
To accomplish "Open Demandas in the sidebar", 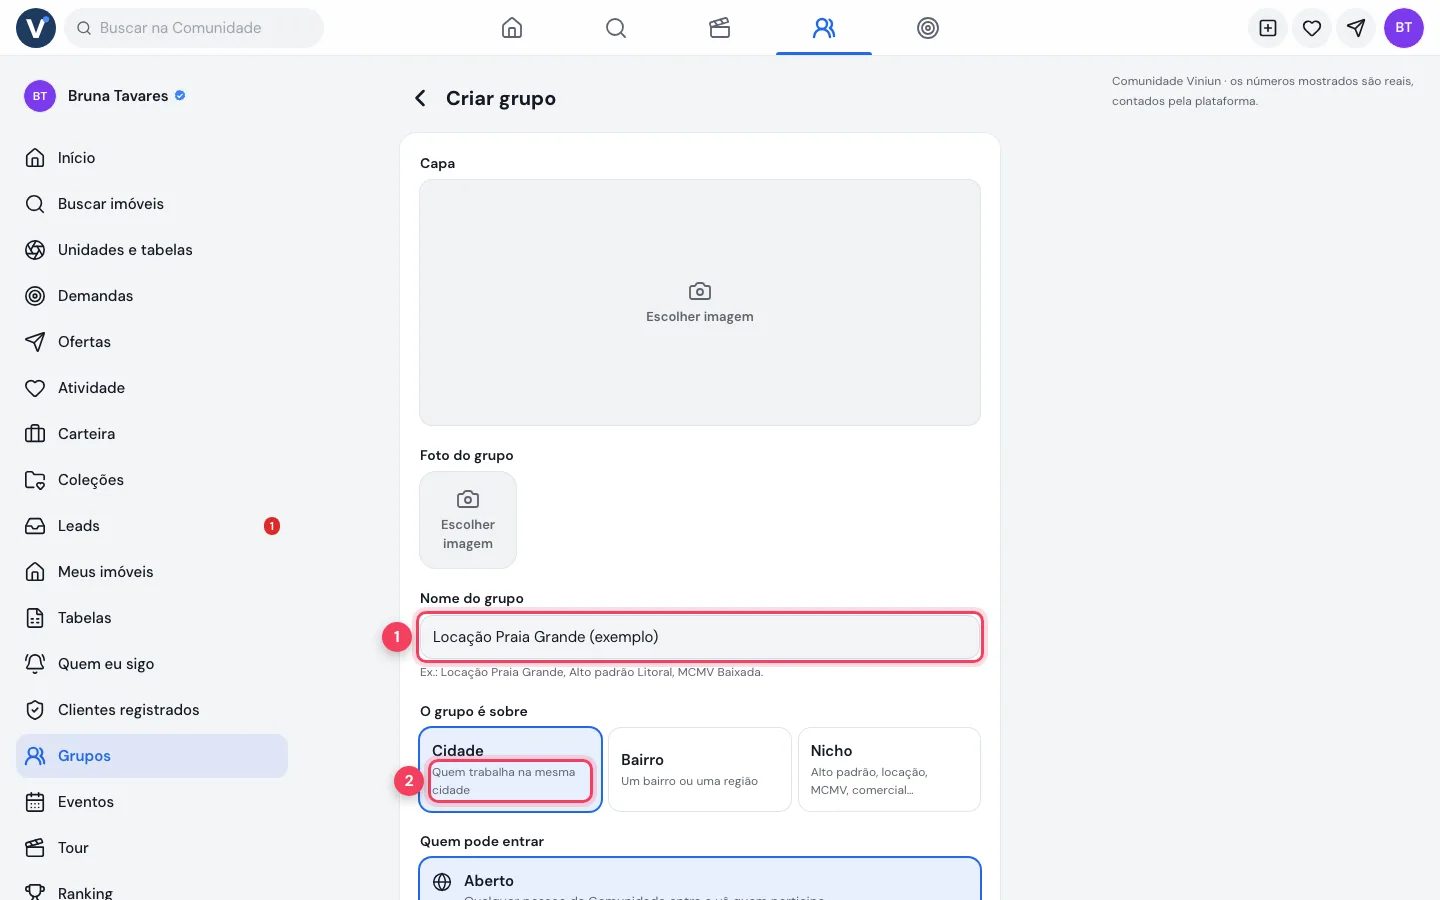I will [x=152, y=296].
